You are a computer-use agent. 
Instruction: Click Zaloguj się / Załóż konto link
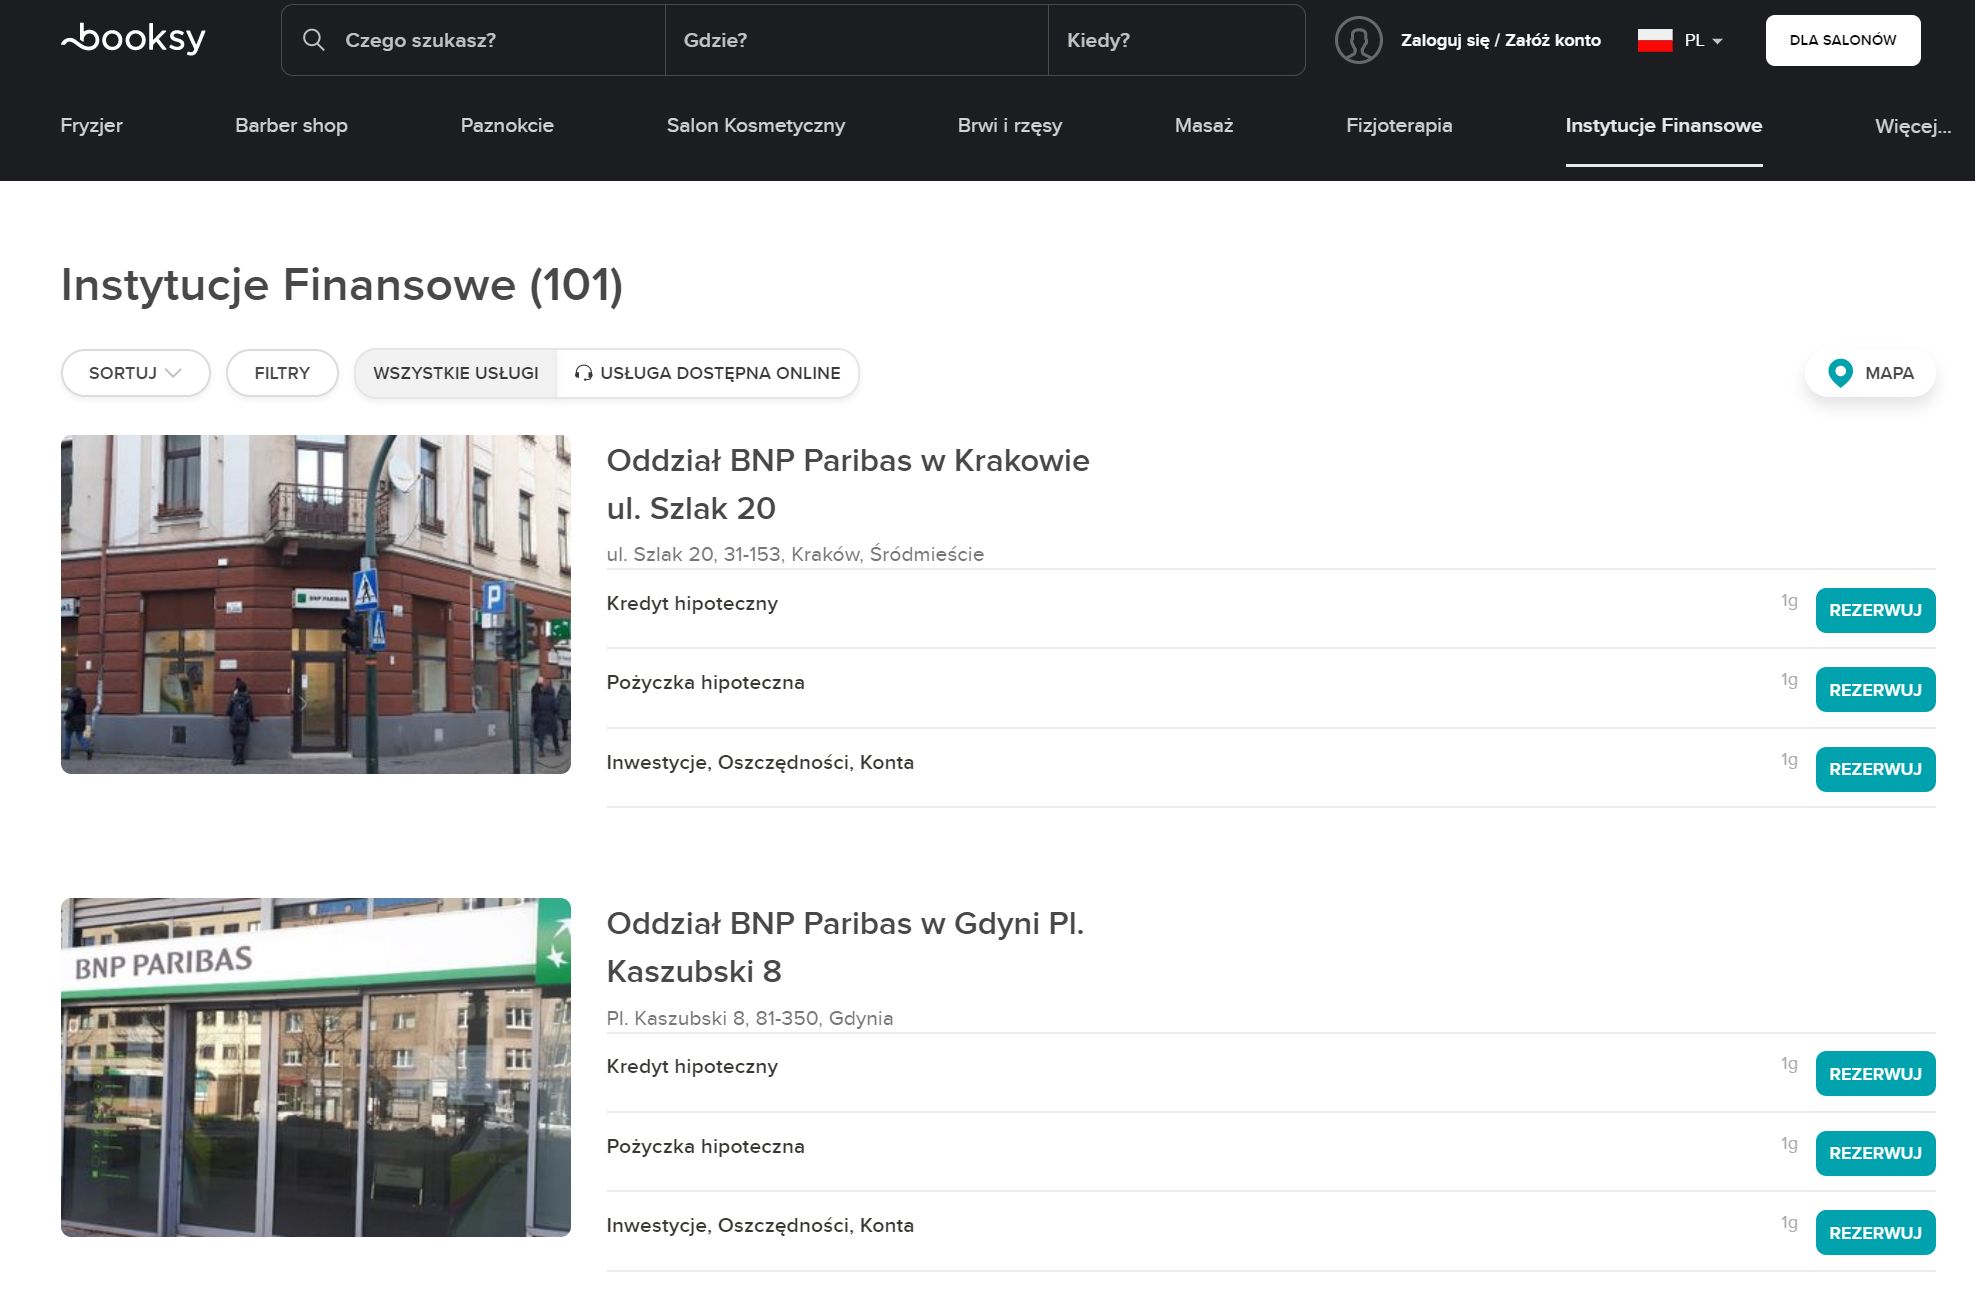click(1500, 40)
